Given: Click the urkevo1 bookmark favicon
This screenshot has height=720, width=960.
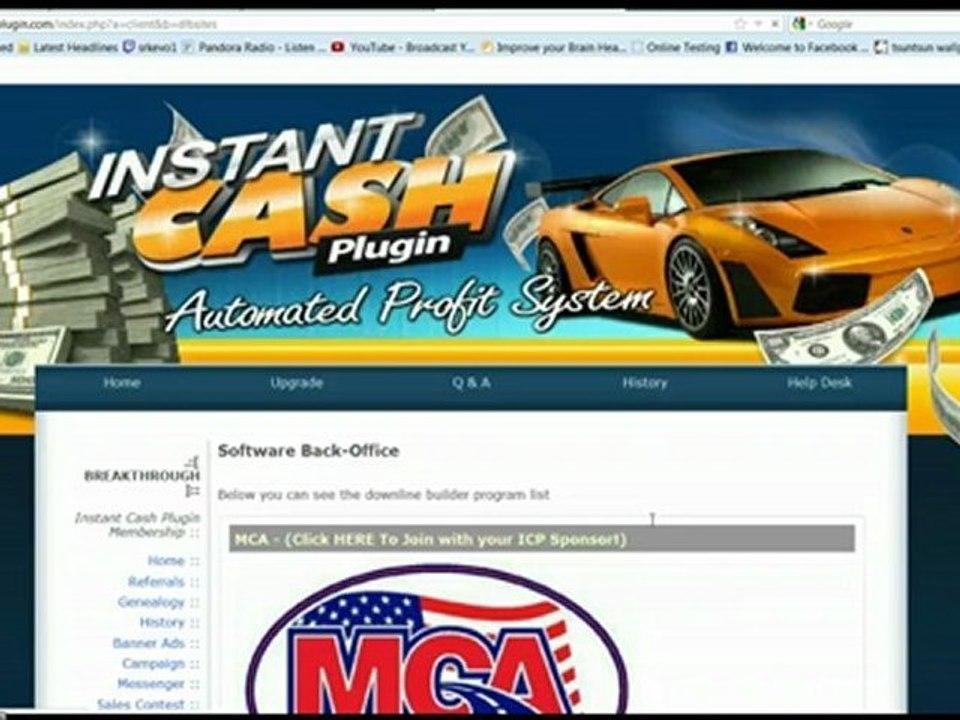Looking at the screenshot, I should click(129, 47).
